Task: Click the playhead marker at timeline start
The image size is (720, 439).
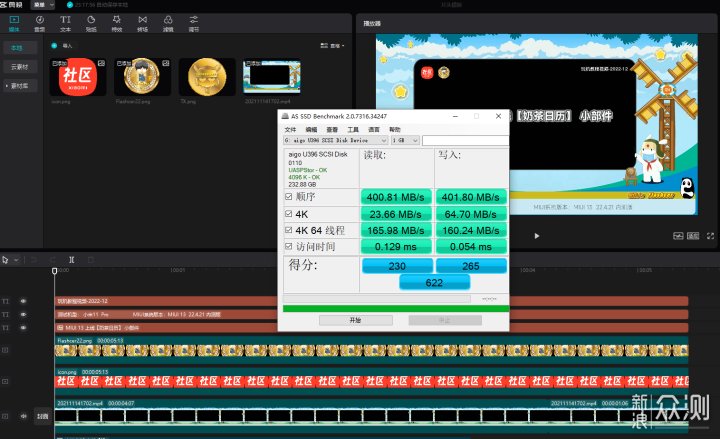Action: click(55, 271)
